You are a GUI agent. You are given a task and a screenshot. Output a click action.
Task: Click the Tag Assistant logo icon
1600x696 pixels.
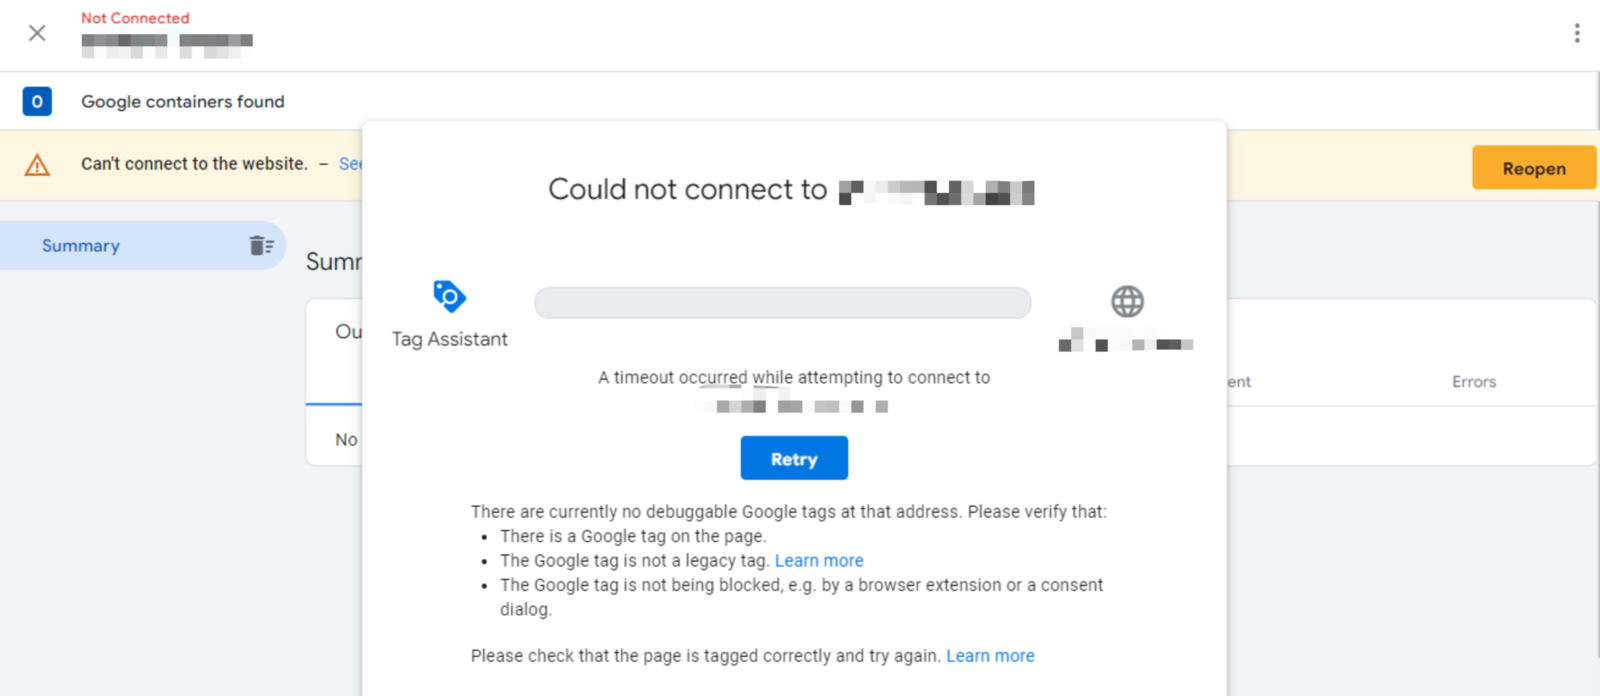[x=449, y=297]
